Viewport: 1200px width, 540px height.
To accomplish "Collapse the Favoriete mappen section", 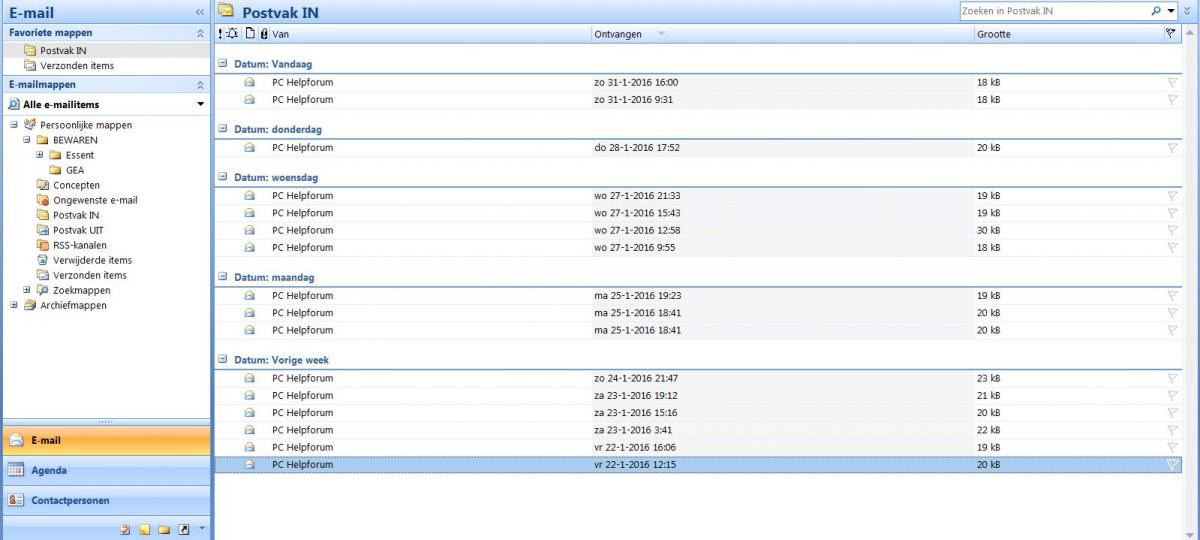I will (x=200, y=33).
